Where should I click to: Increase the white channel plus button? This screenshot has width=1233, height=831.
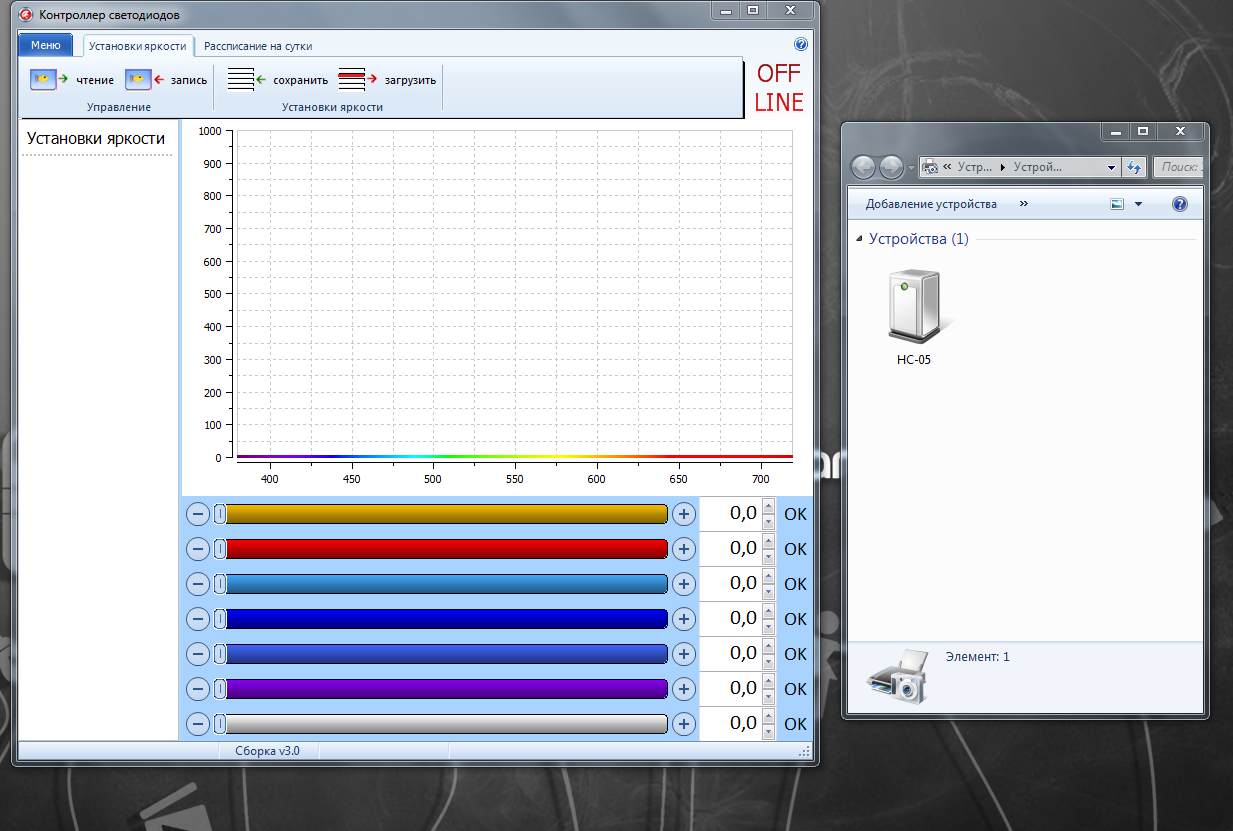(683, 724)
